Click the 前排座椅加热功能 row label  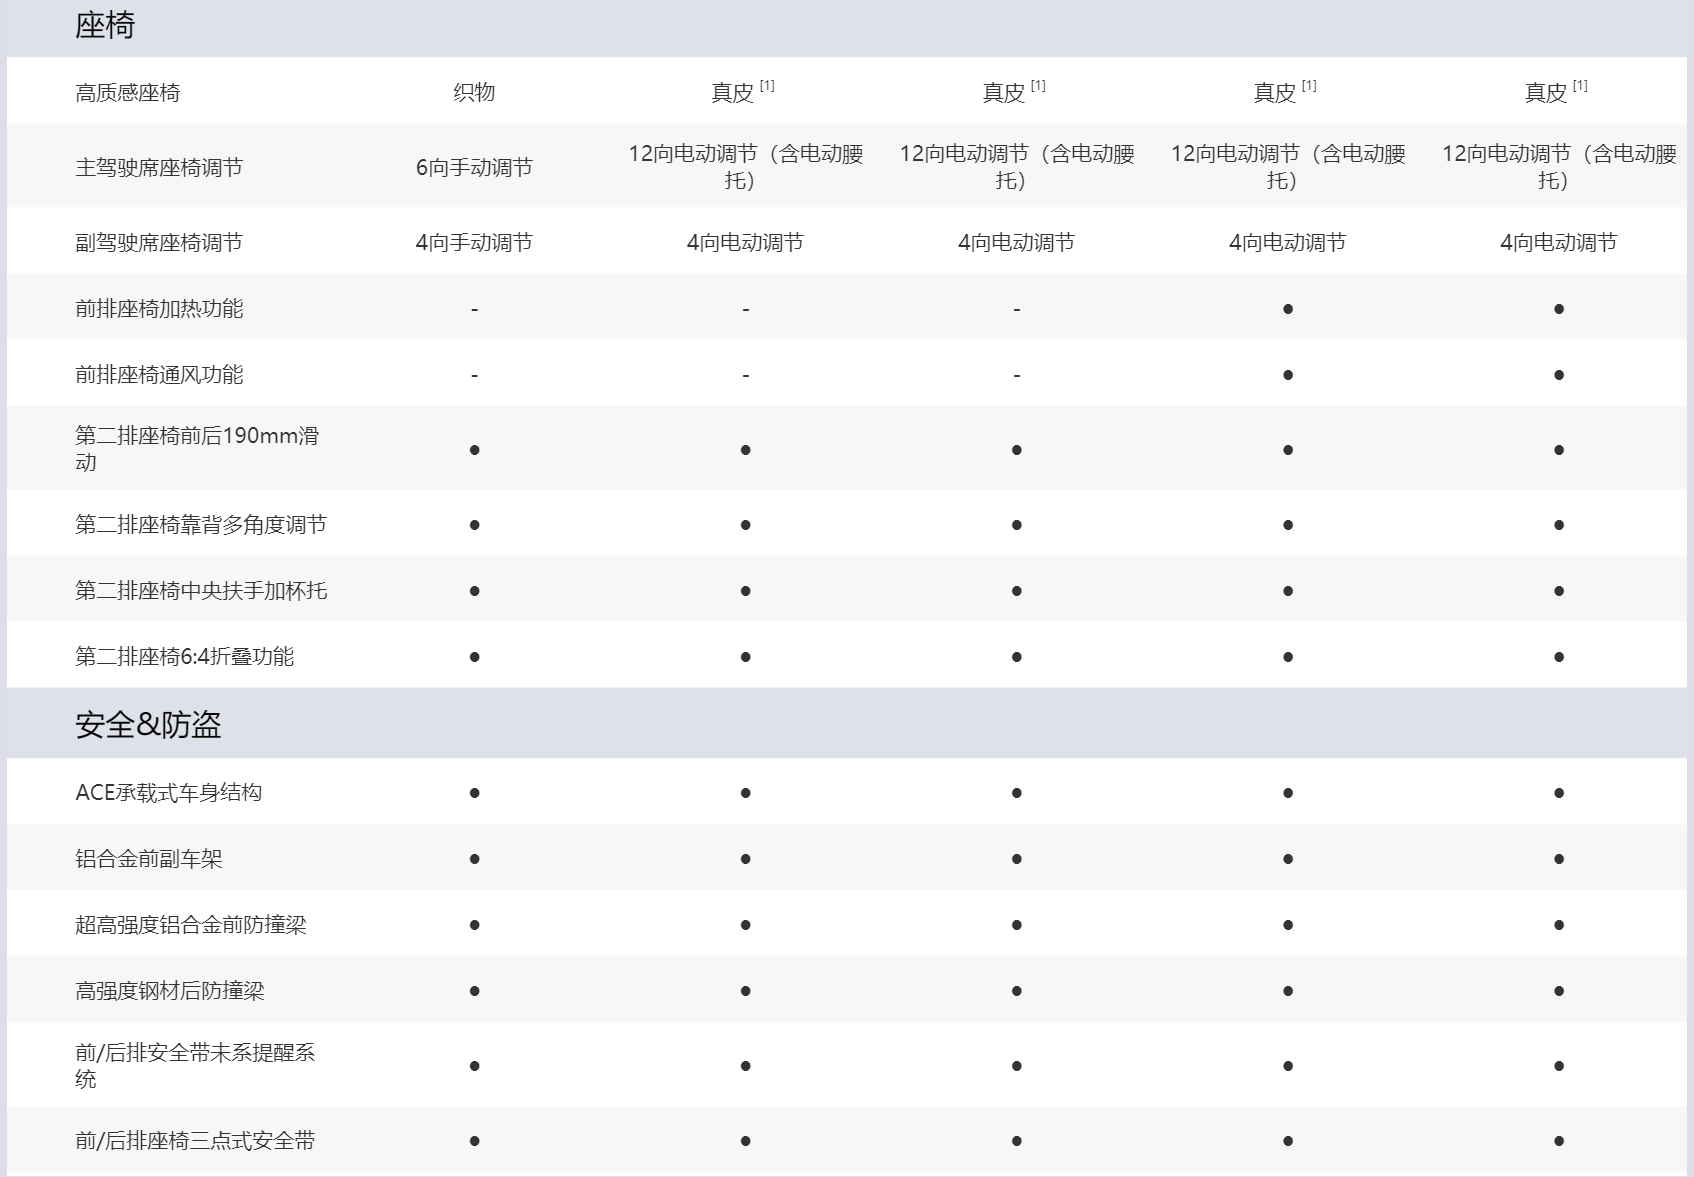click(159, 308)
